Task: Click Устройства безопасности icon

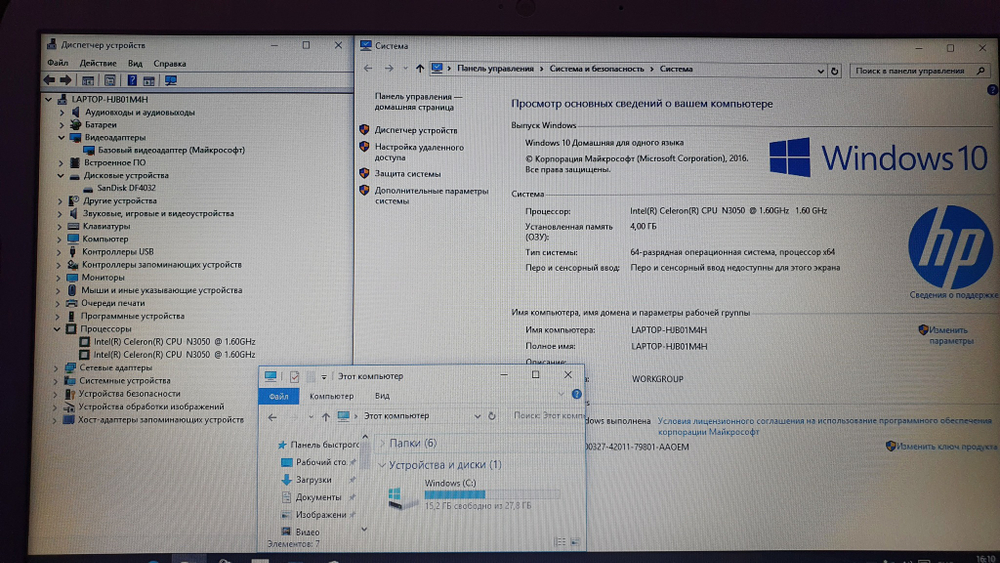Action: point(70,394)
